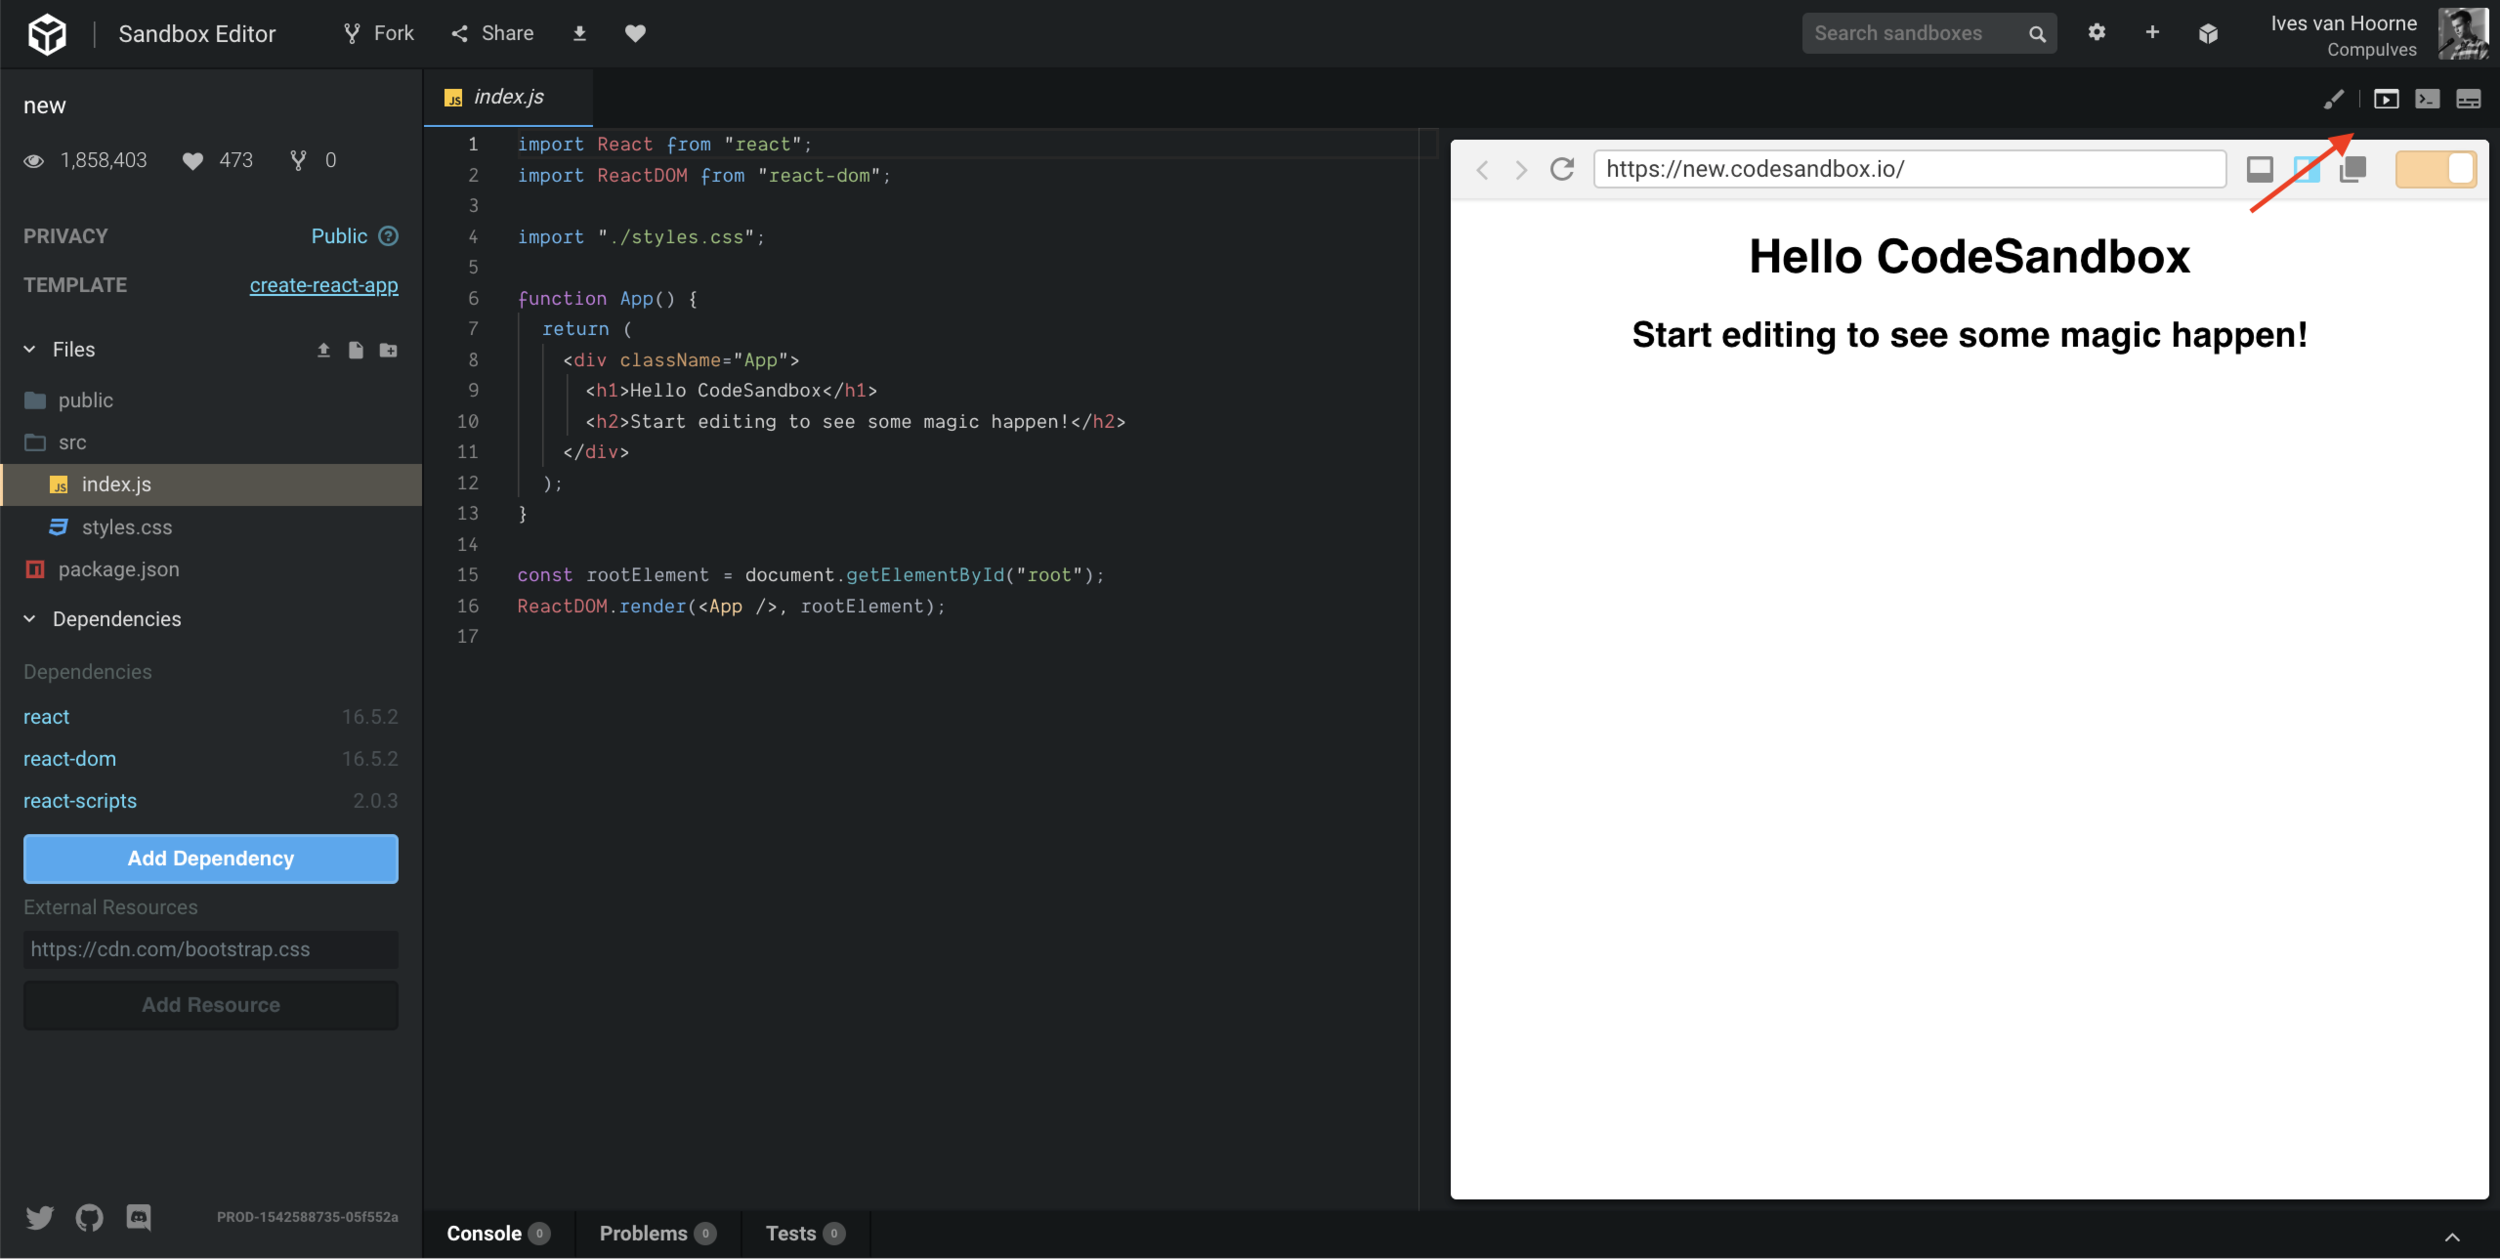Switch to the Tests tab
The width and height of the screenshot is (2500, 1259).
point(804,1233)
